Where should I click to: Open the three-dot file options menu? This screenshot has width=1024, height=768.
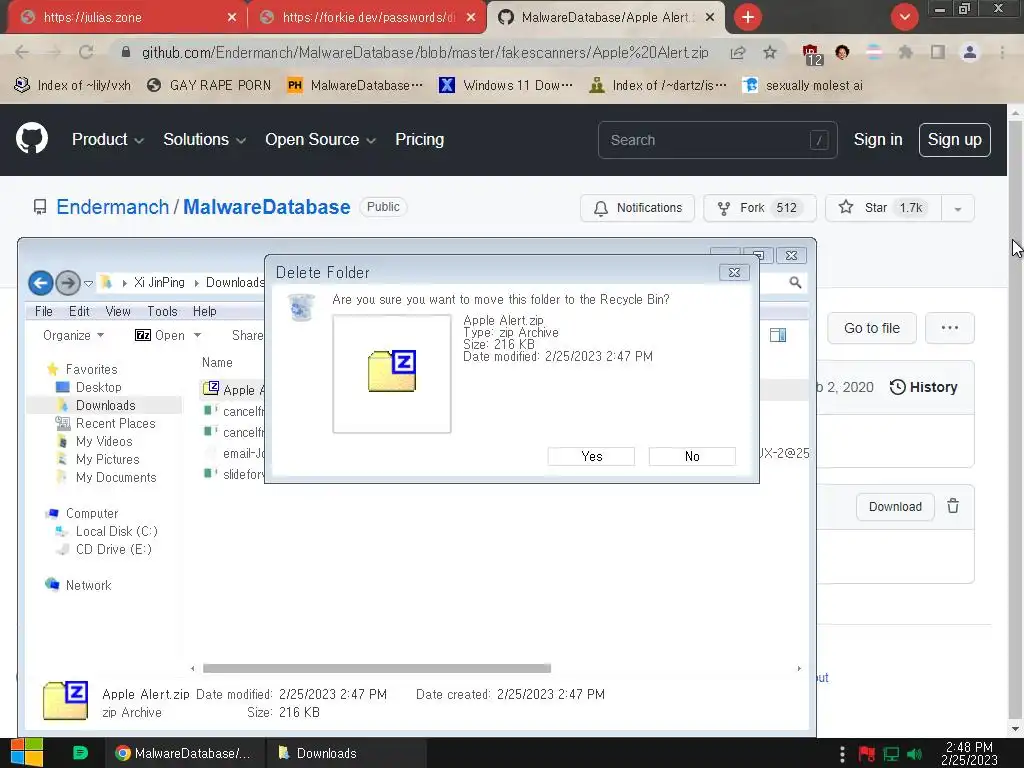point(950,328)
